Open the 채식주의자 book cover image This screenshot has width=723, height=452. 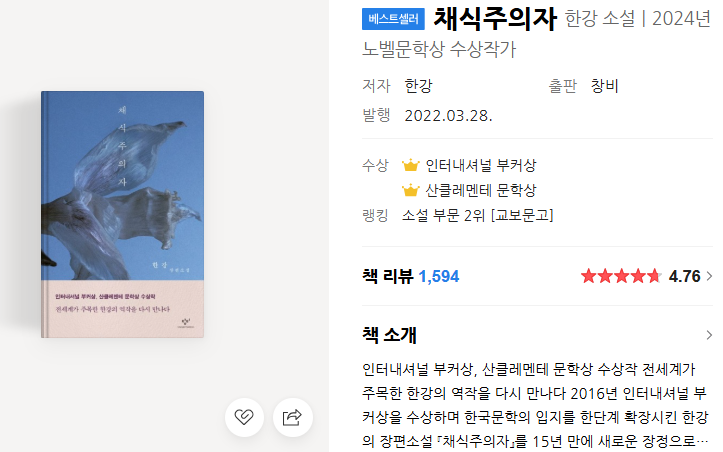pos(123,214)
